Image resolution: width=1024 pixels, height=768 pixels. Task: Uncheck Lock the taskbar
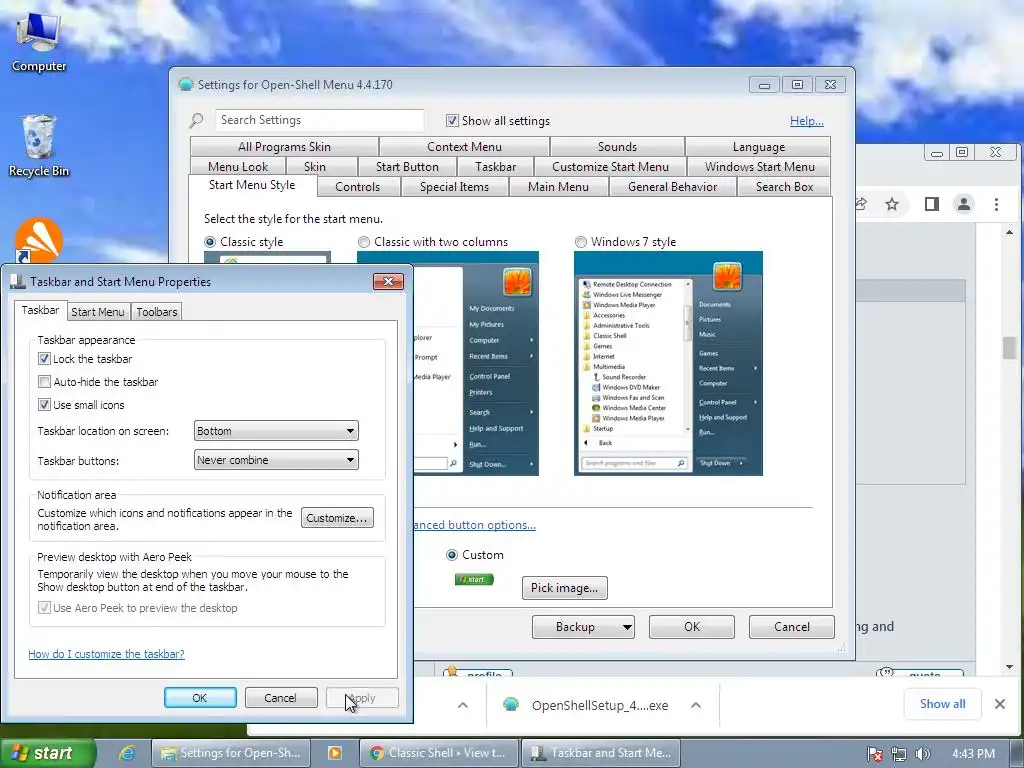44,359
